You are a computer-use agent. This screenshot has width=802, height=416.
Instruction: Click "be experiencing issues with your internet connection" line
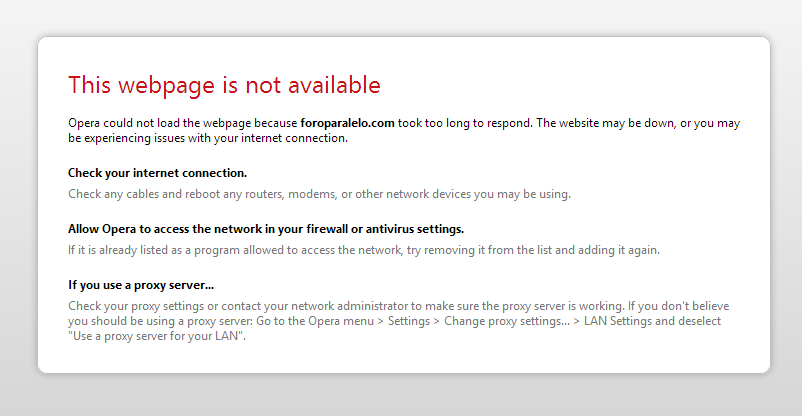(x=208, y=138)
